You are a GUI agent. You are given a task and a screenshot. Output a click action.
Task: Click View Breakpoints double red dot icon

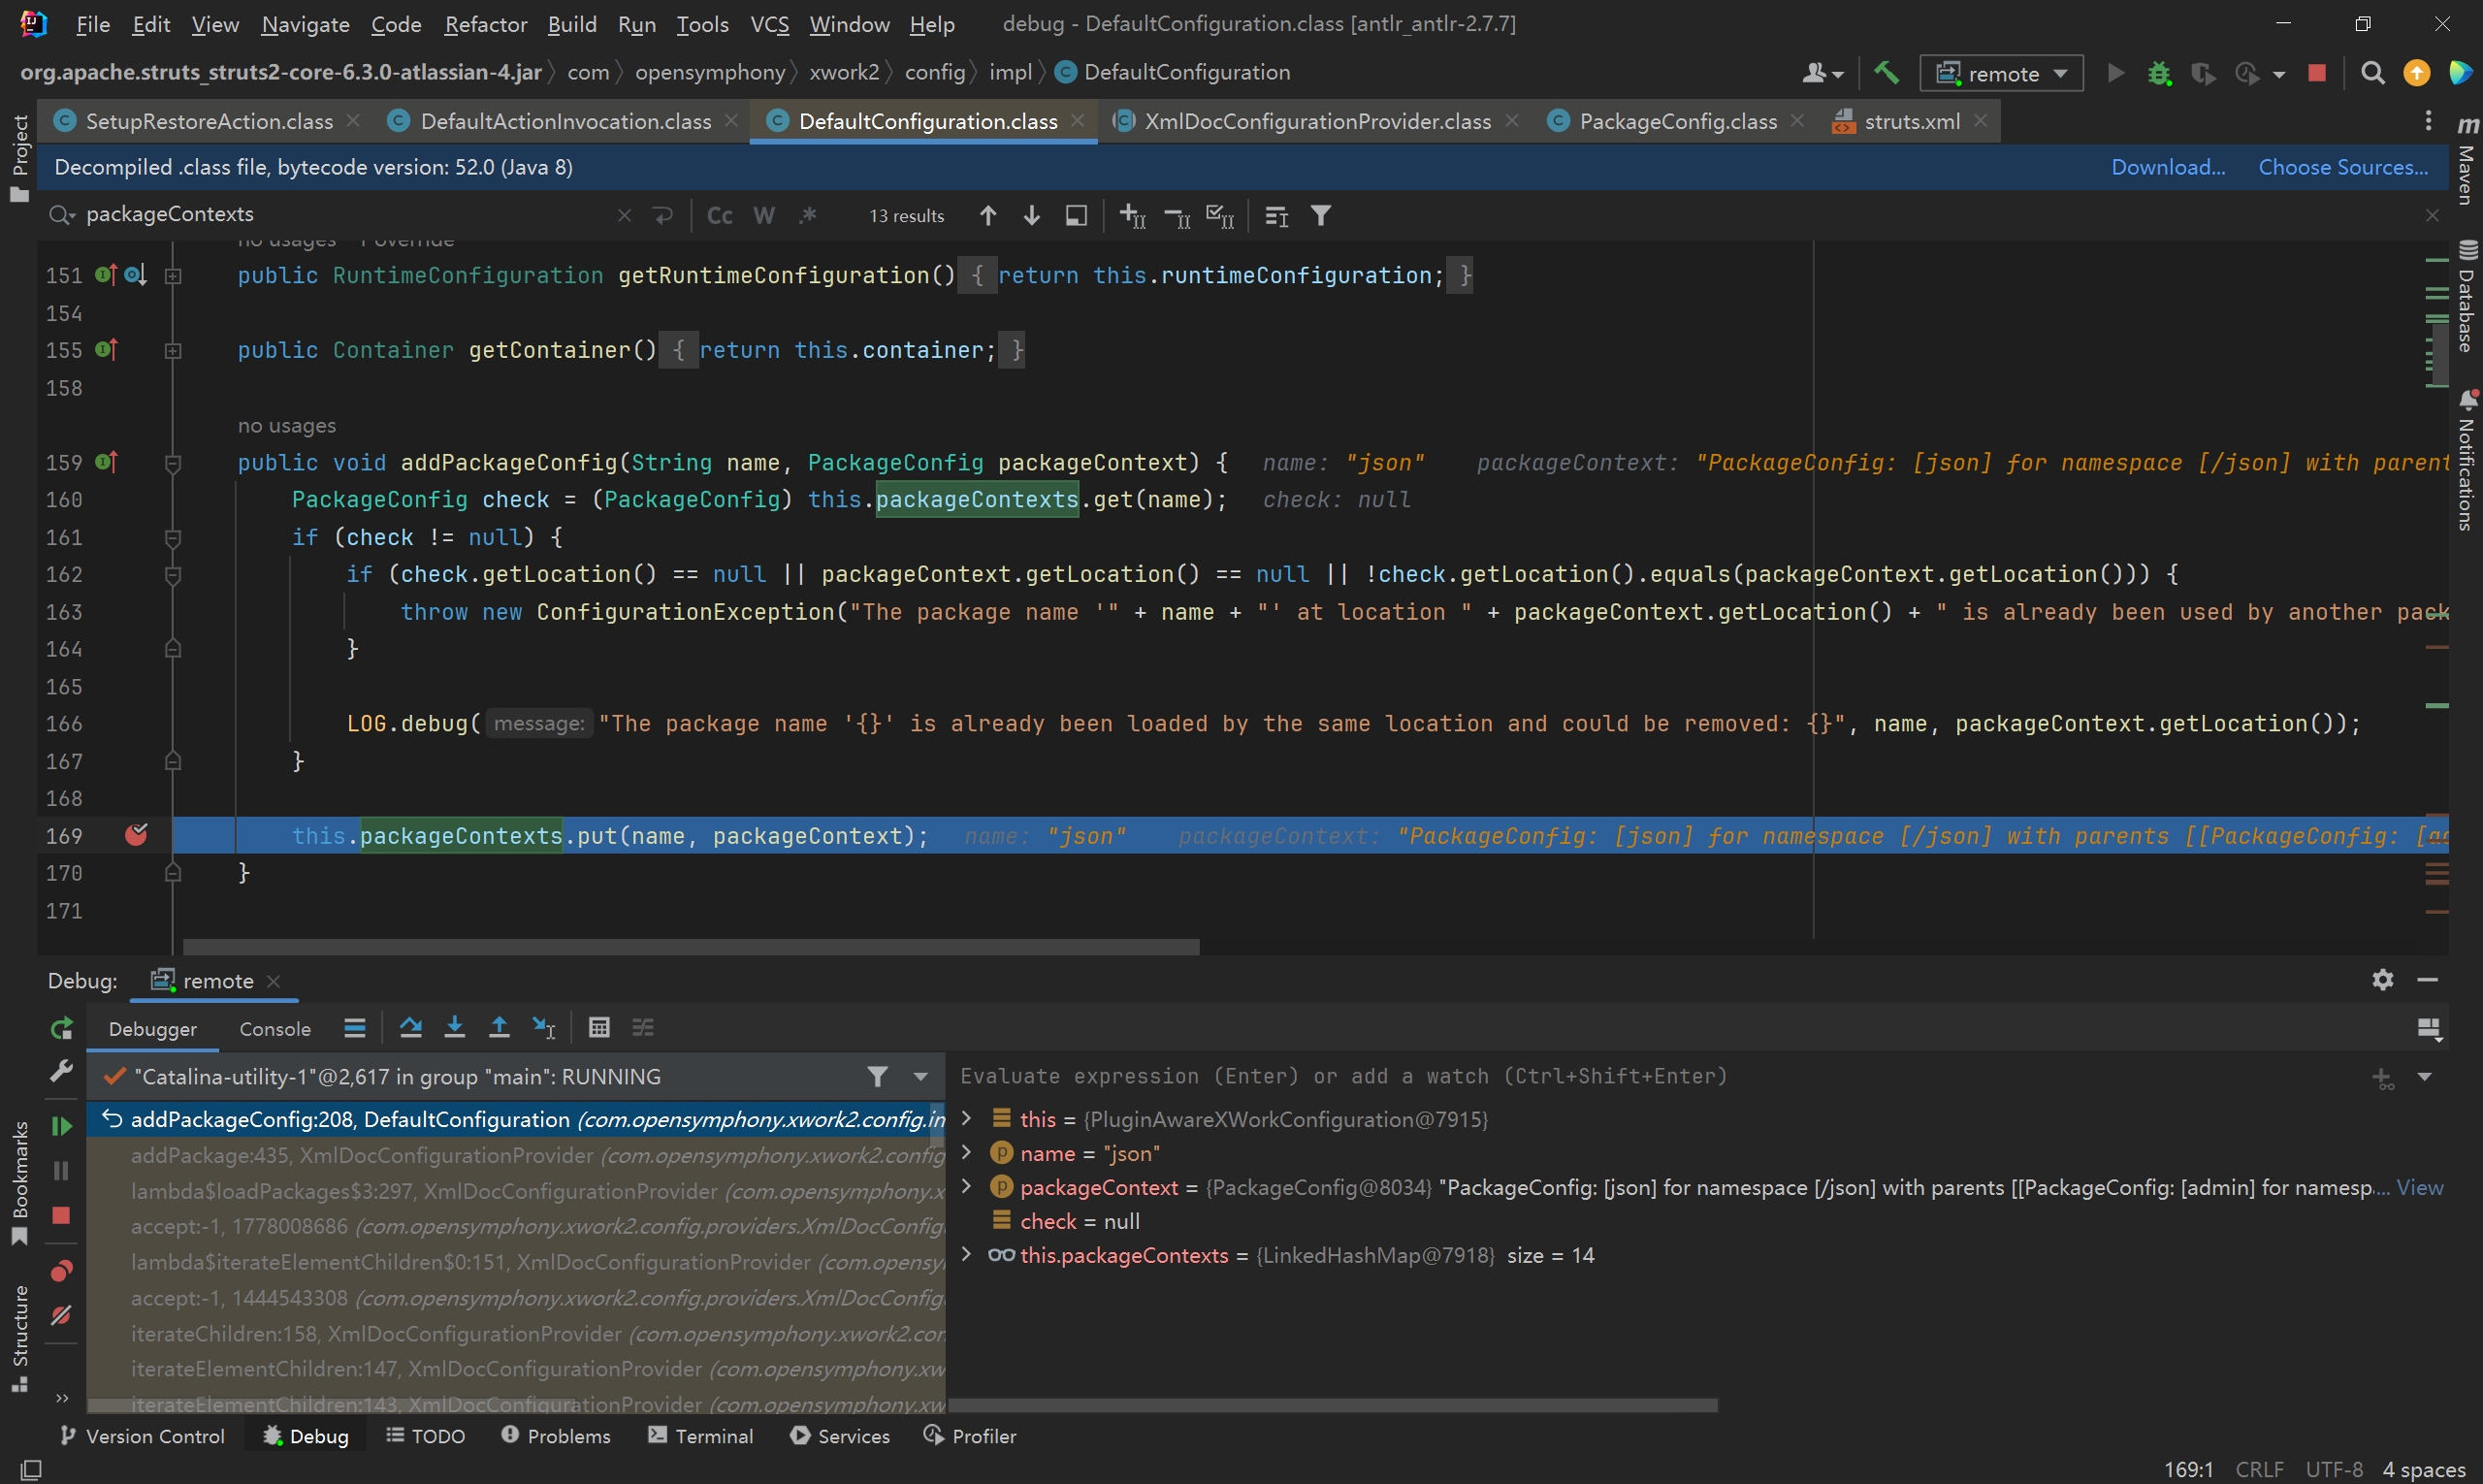pos(61,1271)
